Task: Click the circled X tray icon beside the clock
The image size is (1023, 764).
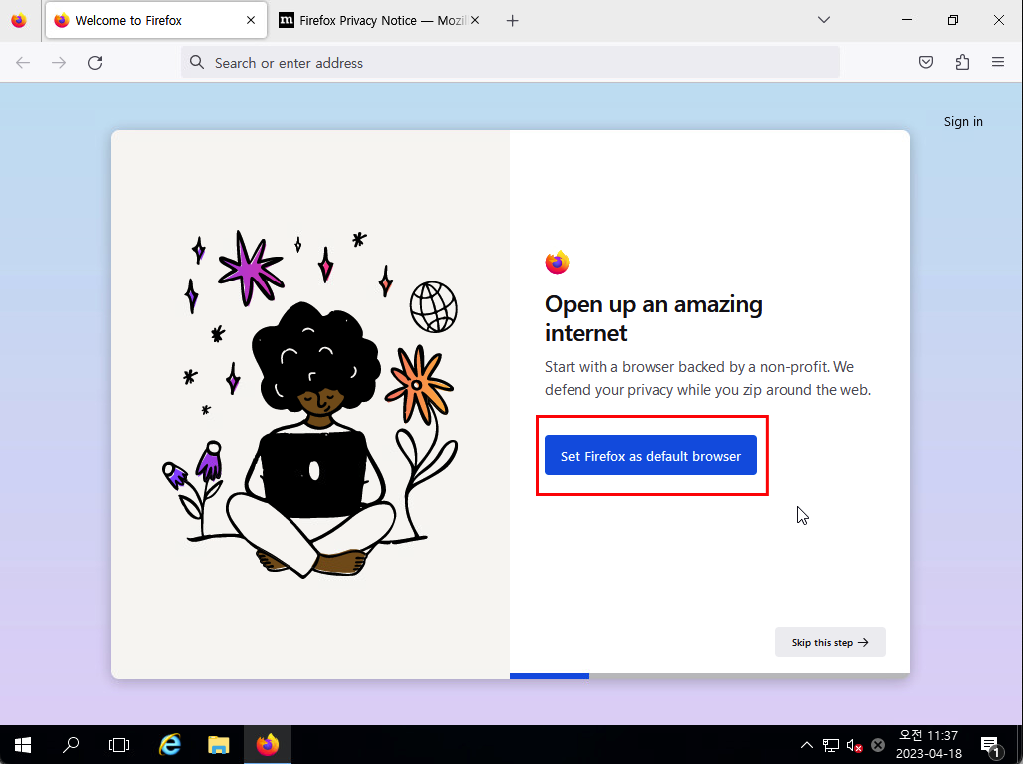Action: [x=878, y=744]
